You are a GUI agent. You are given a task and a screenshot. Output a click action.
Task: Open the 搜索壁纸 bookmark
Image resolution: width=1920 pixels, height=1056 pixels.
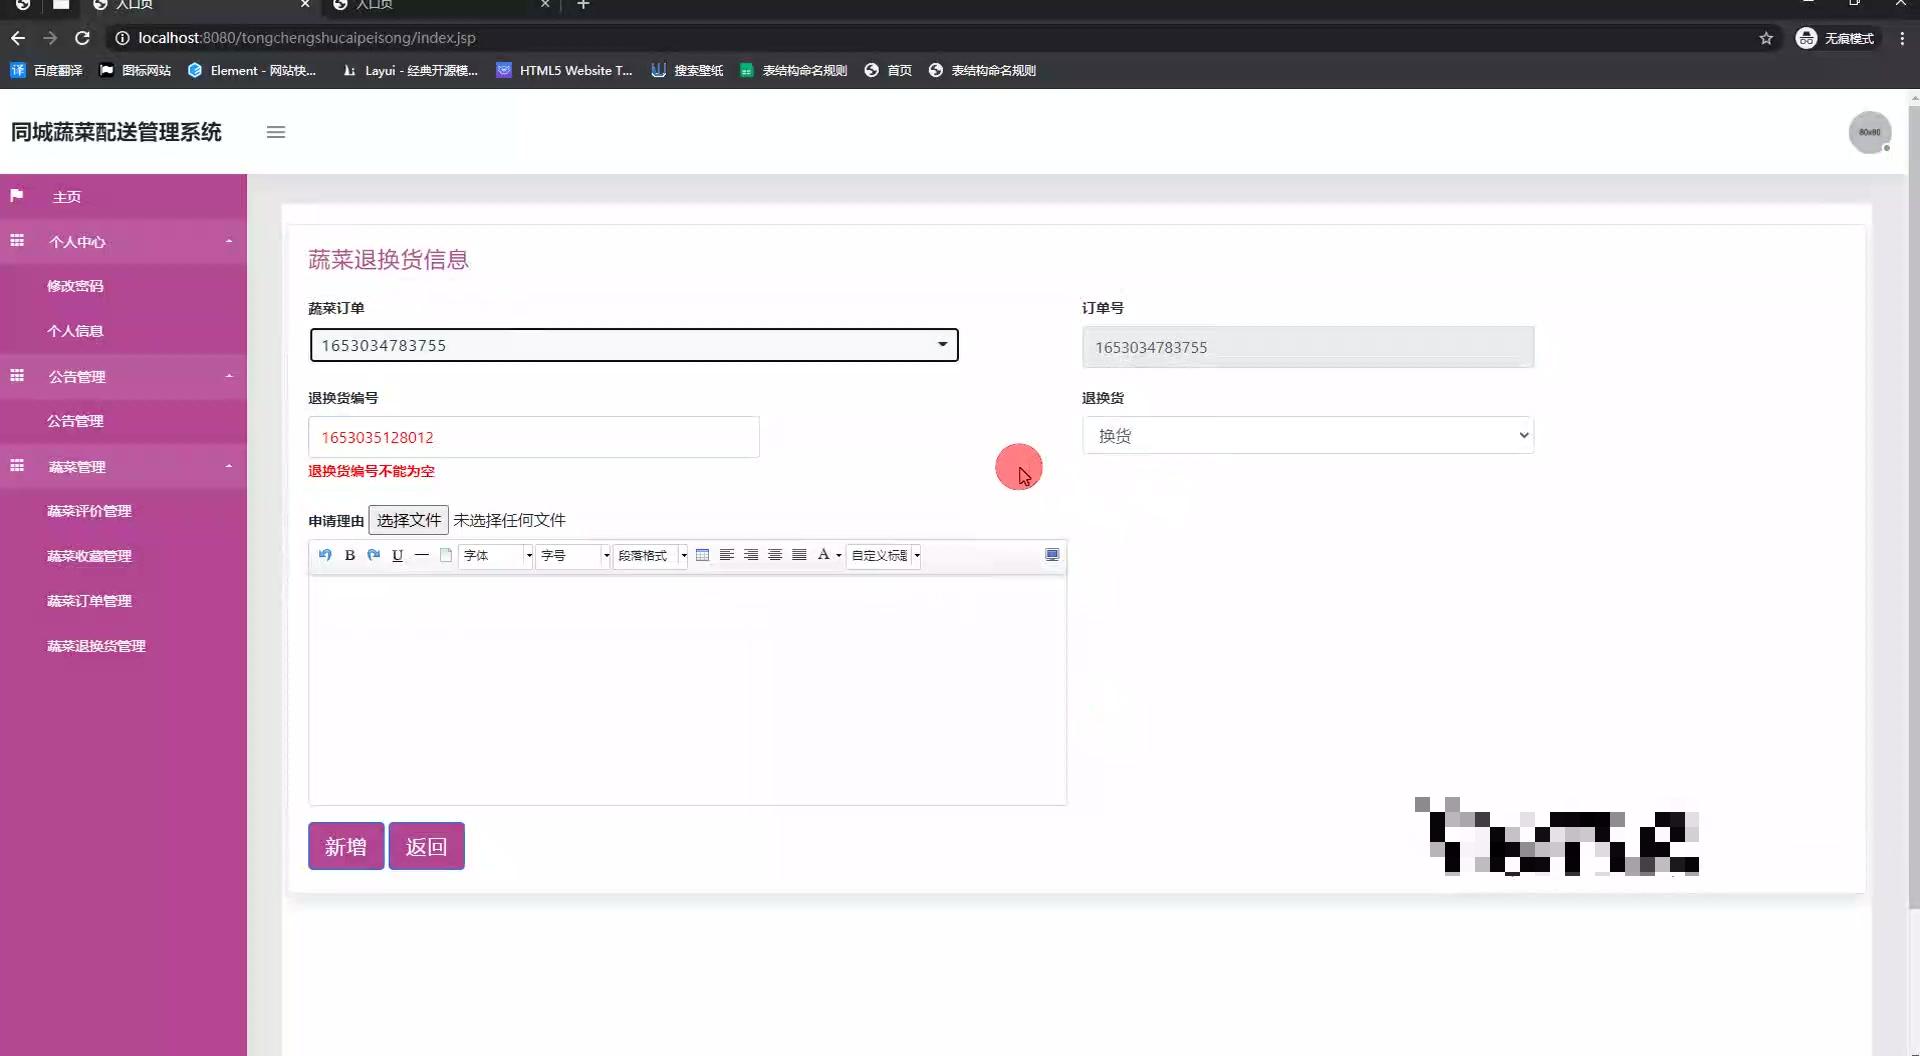(687, 70)
